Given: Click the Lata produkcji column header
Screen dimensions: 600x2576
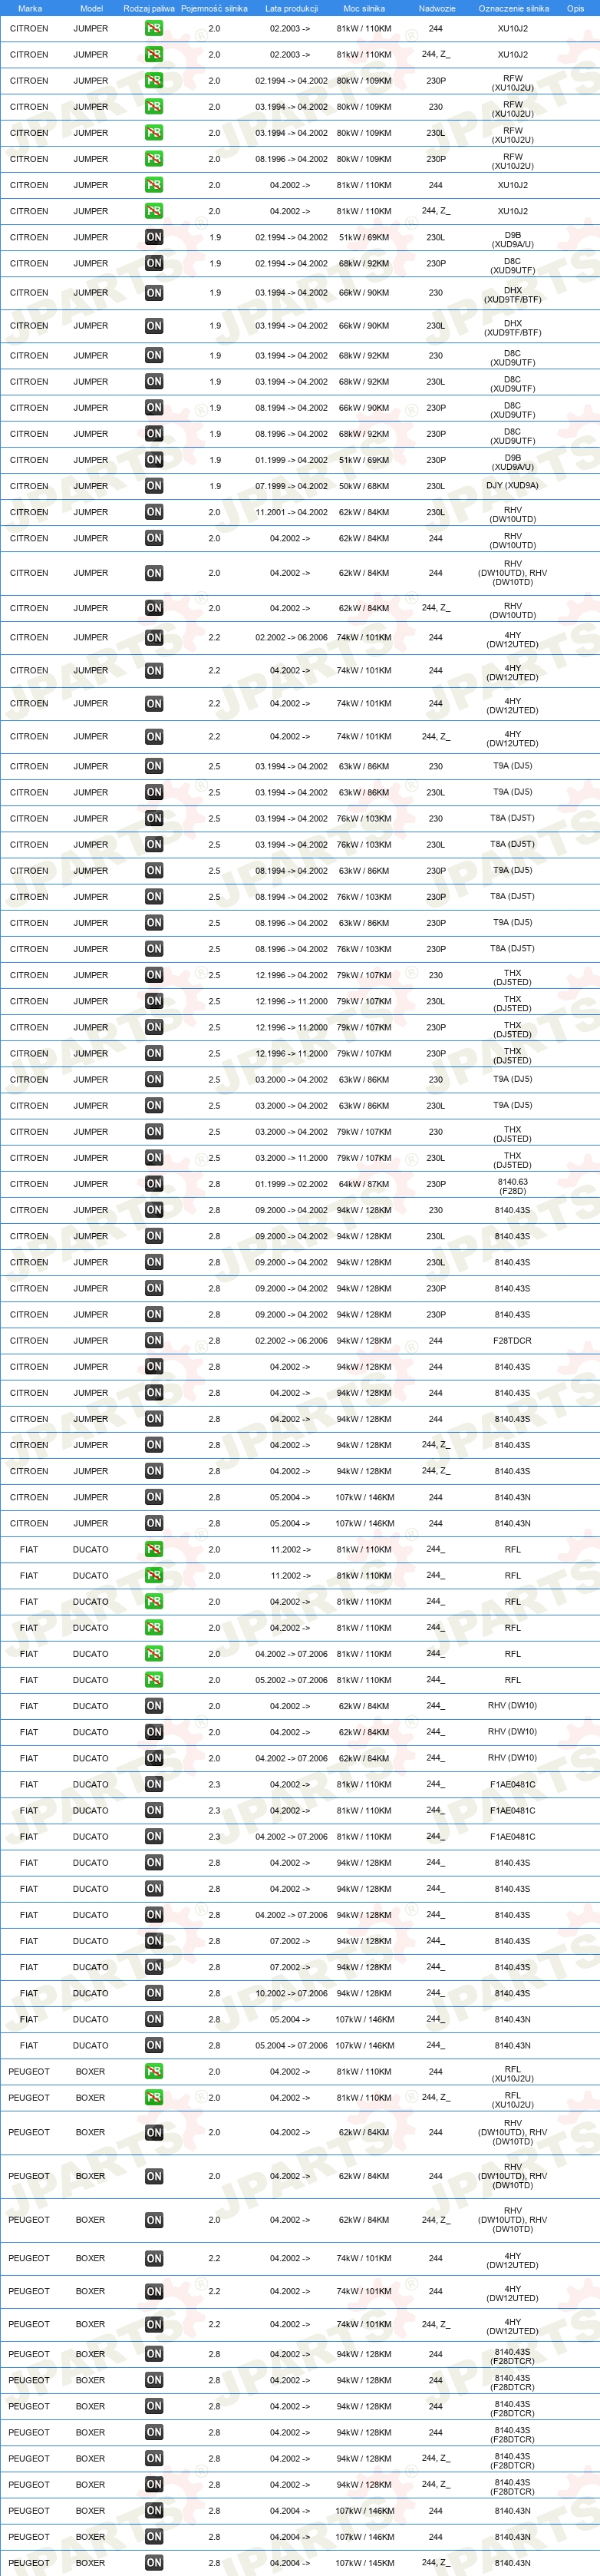Looking at the screenshot, I should pyautogui.click(x=291, y=8).
